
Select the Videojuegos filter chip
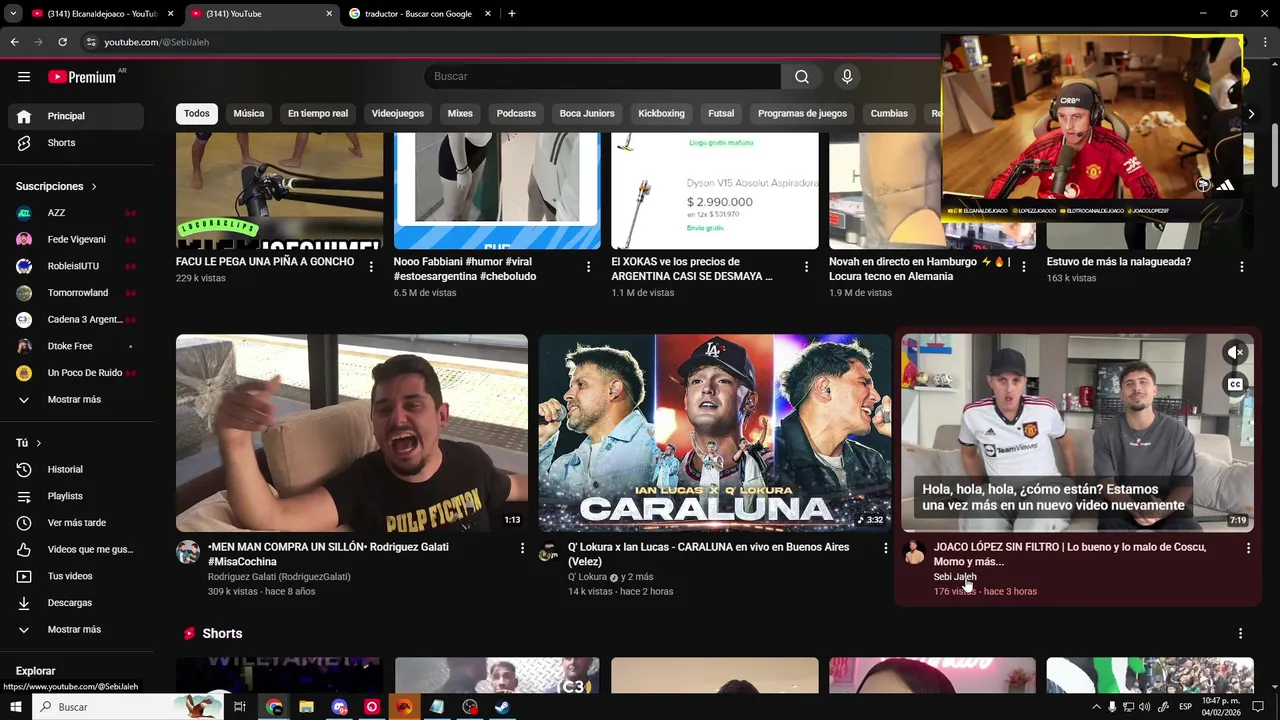click(x=398, y=114)
